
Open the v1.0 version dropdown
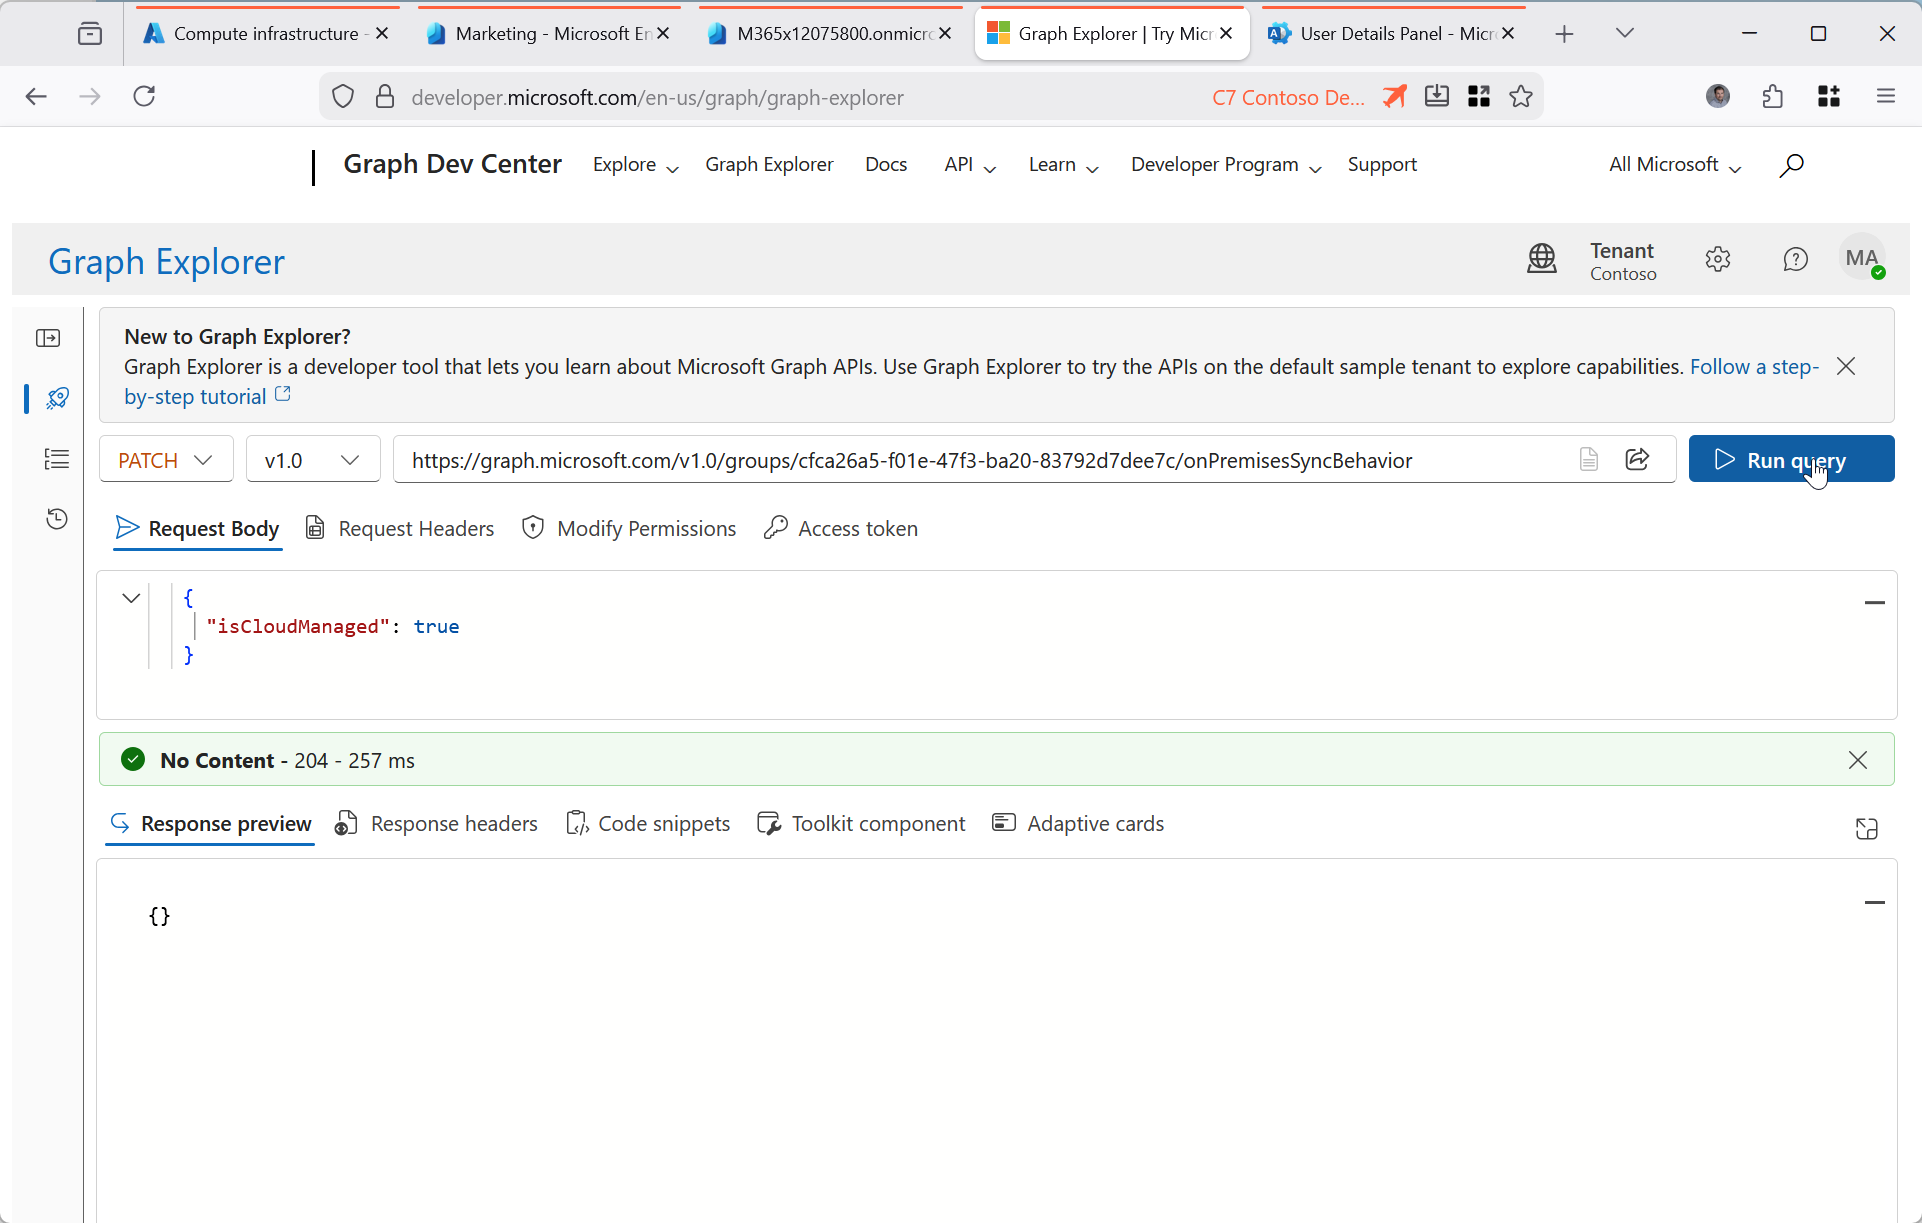312,460
